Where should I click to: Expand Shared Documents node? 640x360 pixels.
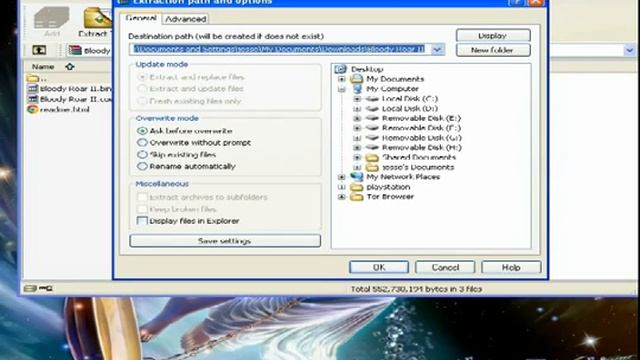point(357,158)
